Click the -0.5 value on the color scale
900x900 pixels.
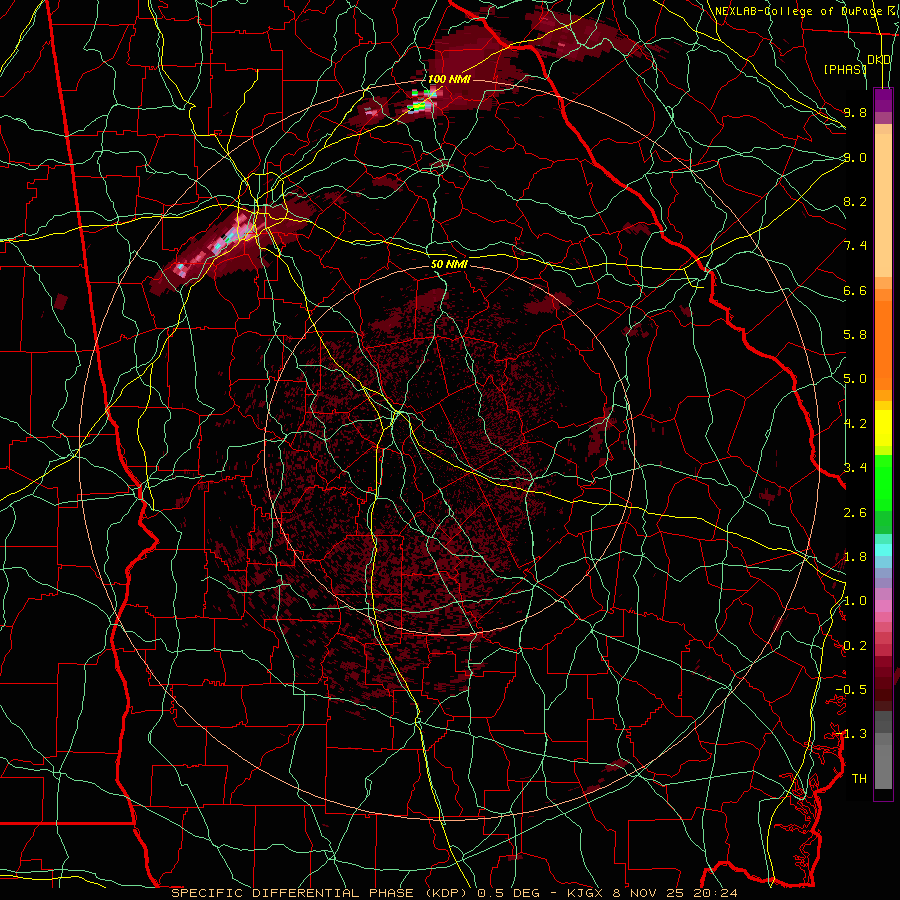pyautogui.click(x=851, y=690)
